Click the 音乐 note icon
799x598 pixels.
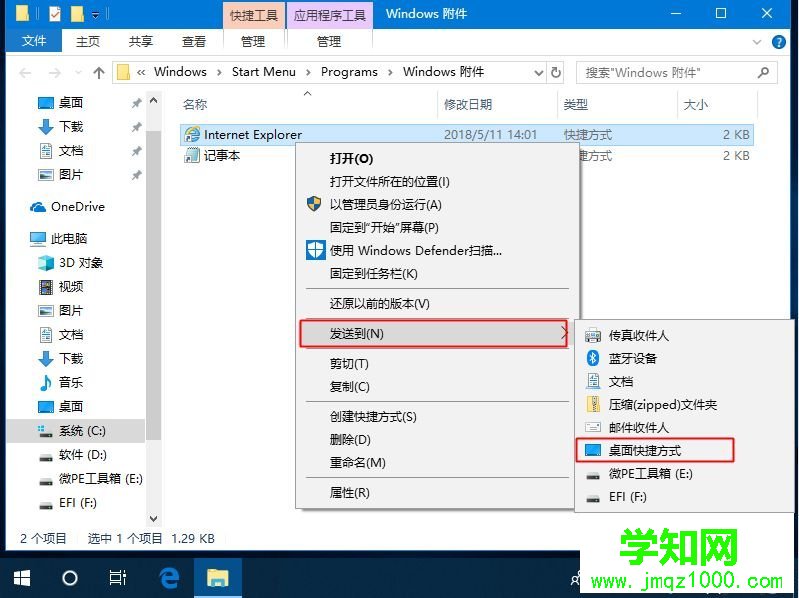click(x=46, y=383)
